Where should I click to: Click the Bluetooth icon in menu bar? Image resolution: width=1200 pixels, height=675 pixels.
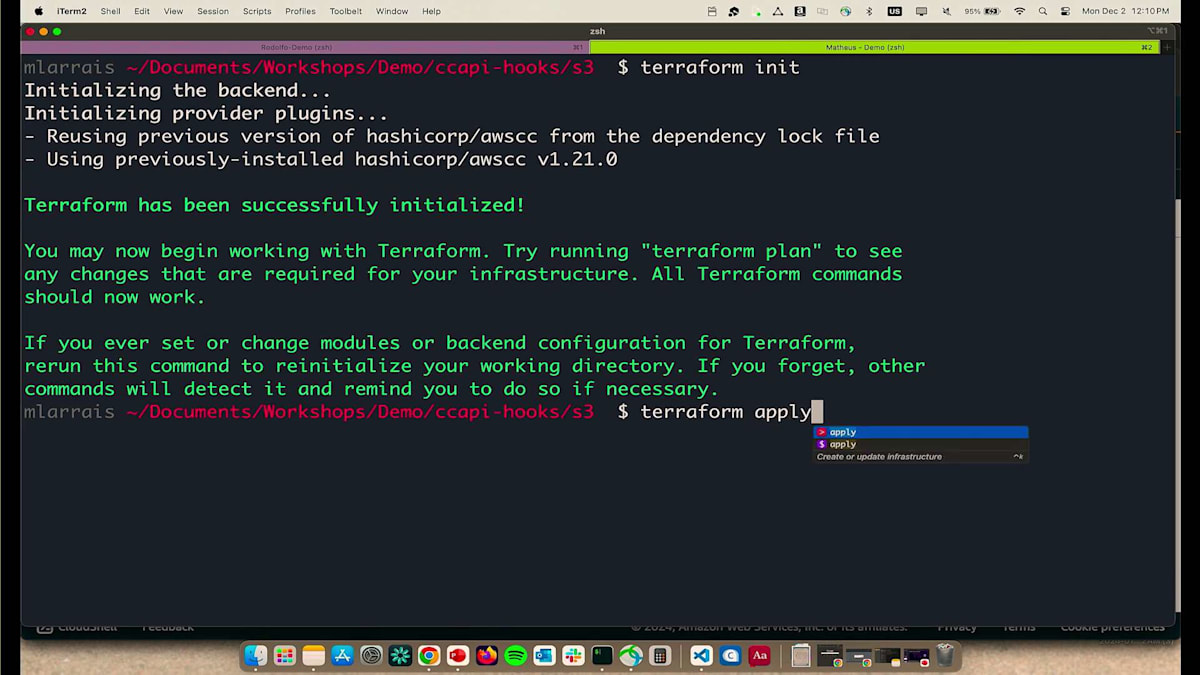869,11
